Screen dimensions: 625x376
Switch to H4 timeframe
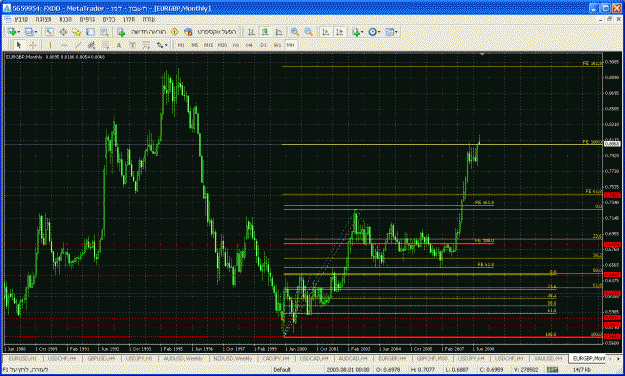click(x=250, y=45)
